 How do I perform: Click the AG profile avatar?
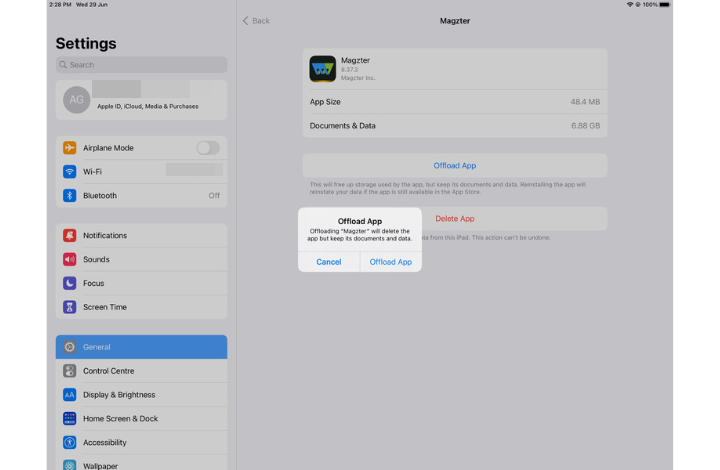76,100
